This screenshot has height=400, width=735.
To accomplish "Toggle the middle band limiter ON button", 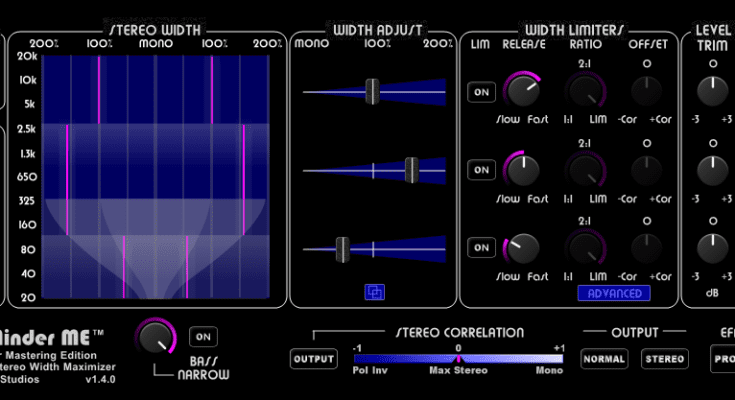I will click(x=481, y=170).
